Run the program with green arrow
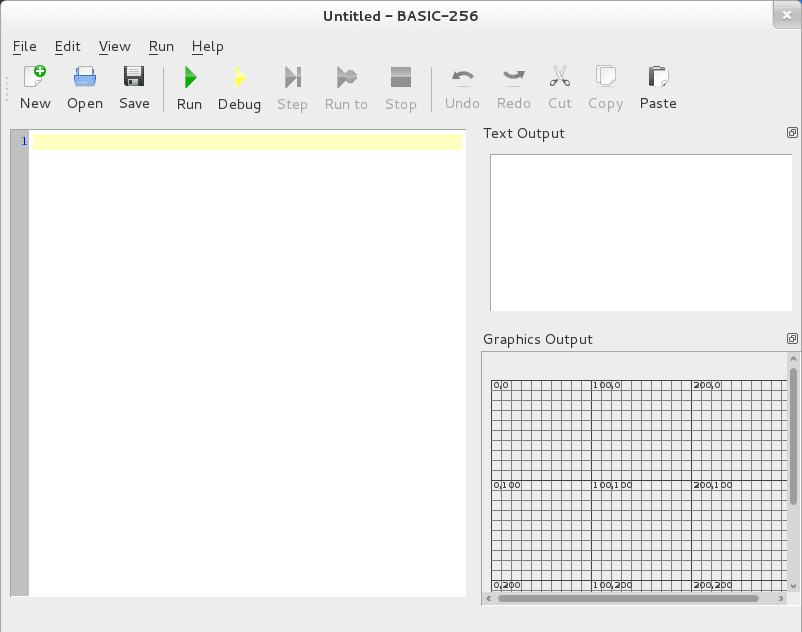This screenshot has width=802, height=632. click(x=189, y=87)
